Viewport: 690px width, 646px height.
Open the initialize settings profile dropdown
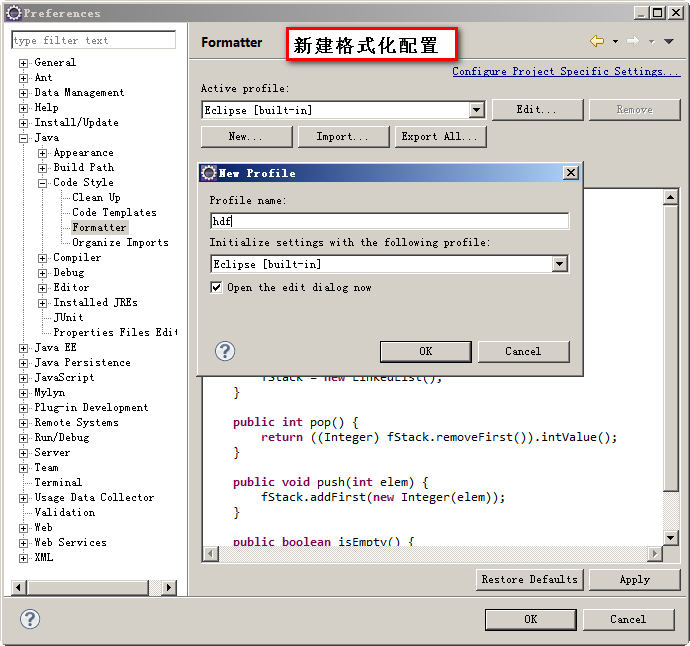point(559,264)
